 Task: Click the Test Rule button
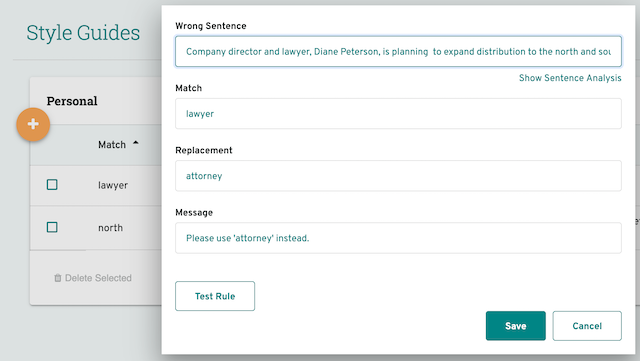[215, 296]
